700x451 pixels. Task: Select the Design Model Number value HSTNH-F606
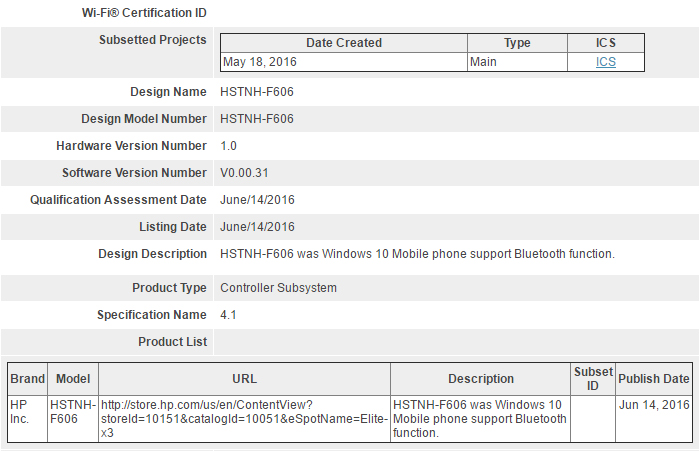[257, 119]
